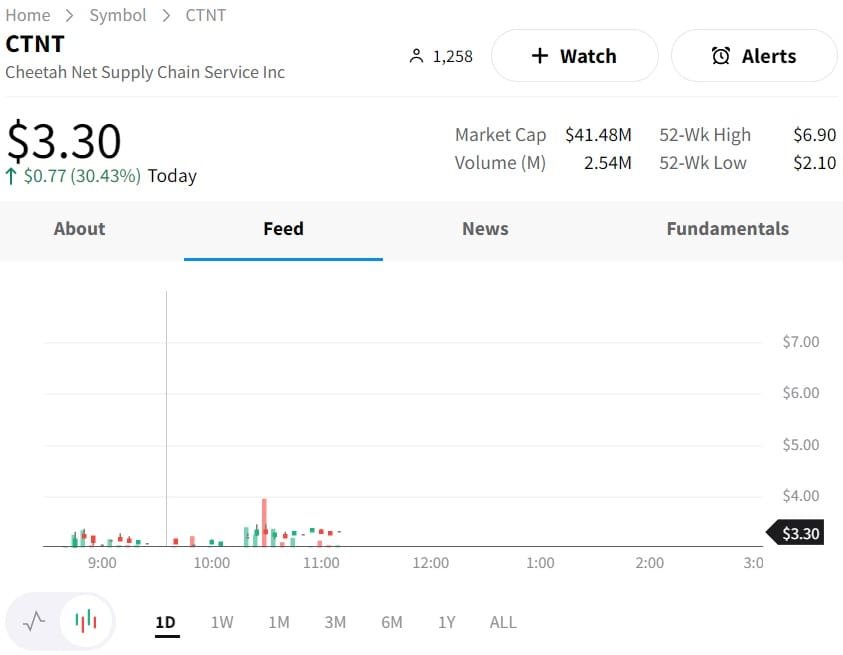
Task: Display ALL time price history
Action: 503,622
